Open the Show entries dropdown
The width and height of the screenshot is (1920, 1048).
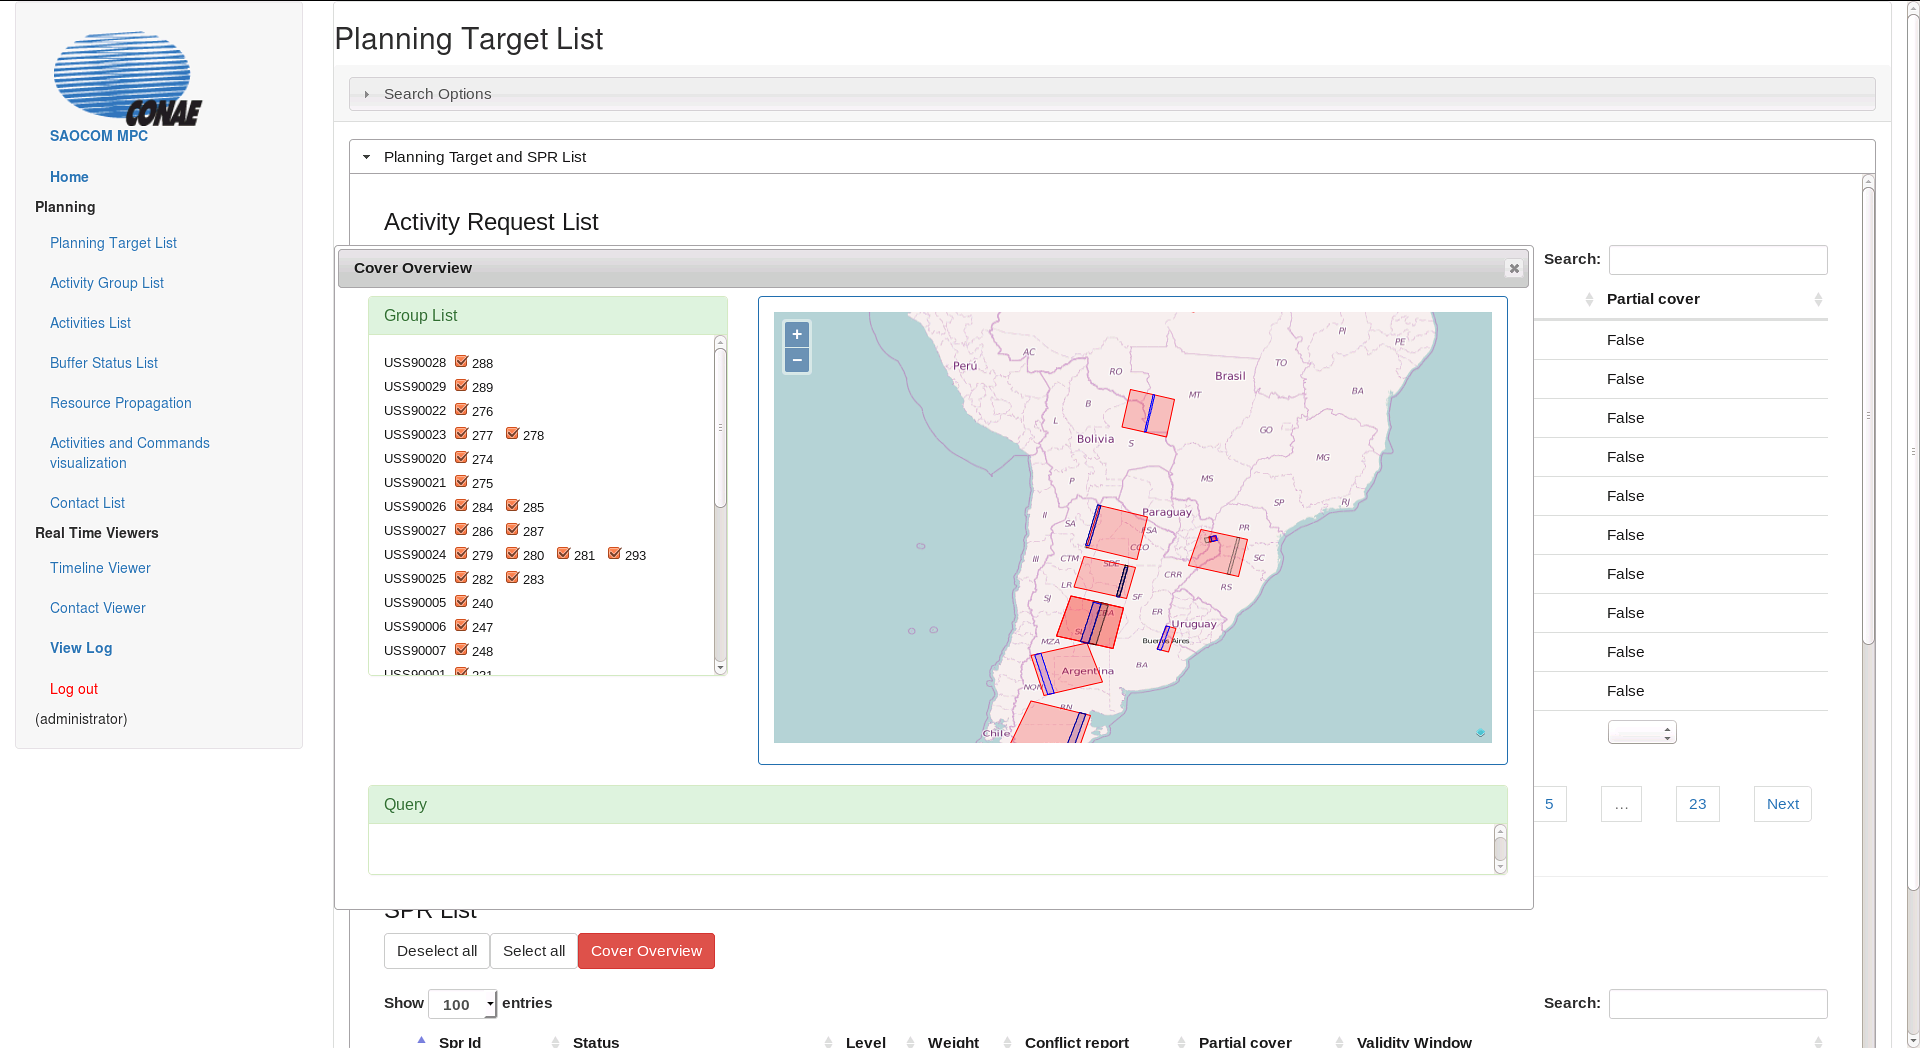click(x=462, y=1004)
